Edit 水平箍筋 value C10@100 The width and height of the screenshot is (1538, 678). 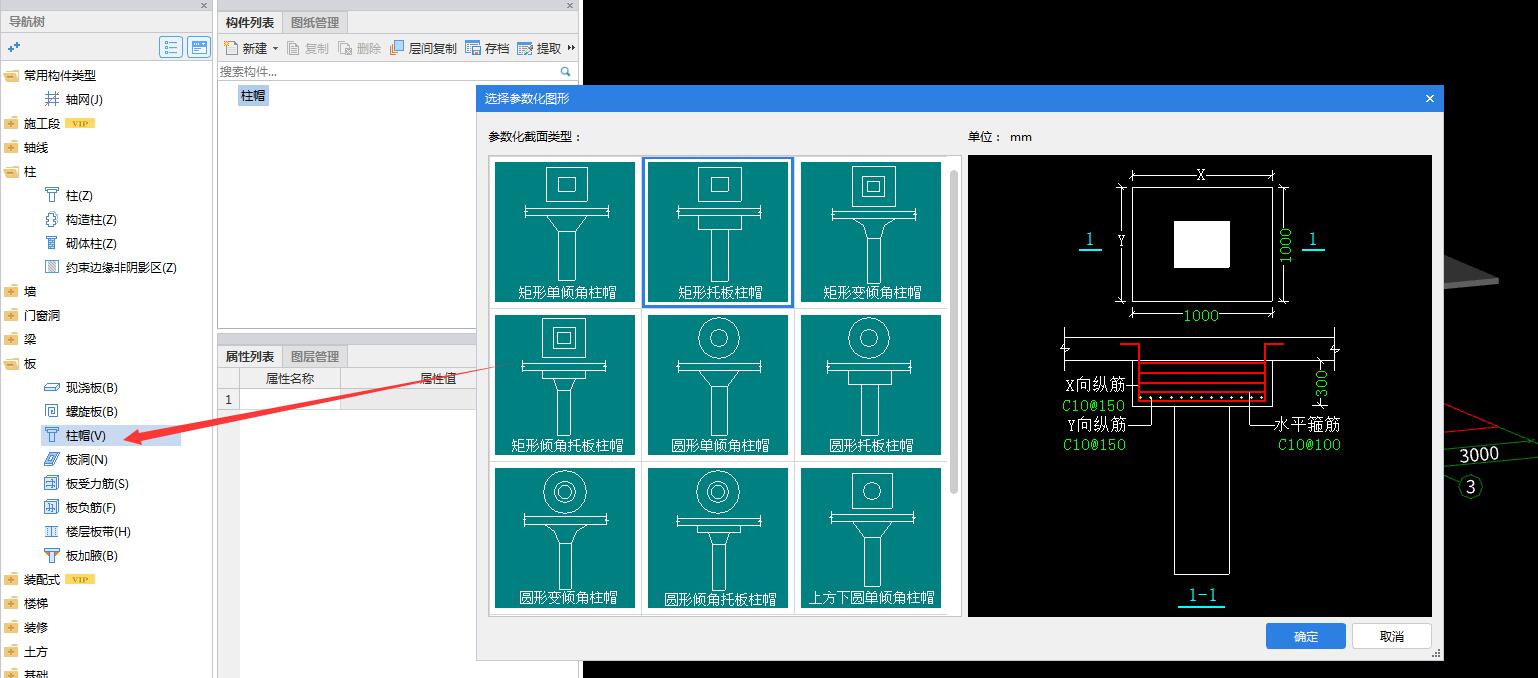tap(1309, 444)
